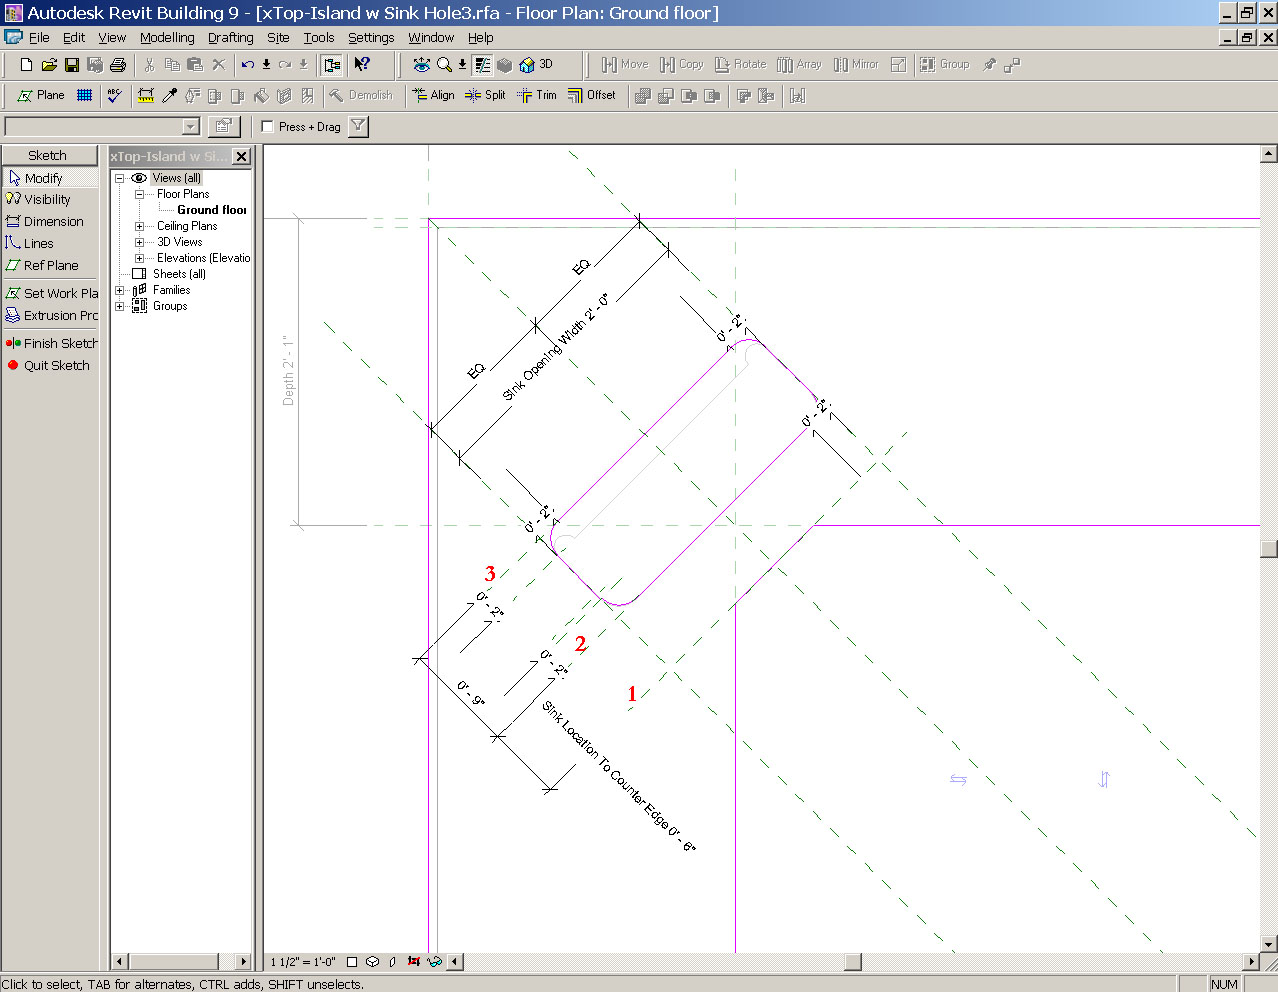Expand the Families tree node
1278x992 pixels.
pyautogui.click(x=120, y=290)
